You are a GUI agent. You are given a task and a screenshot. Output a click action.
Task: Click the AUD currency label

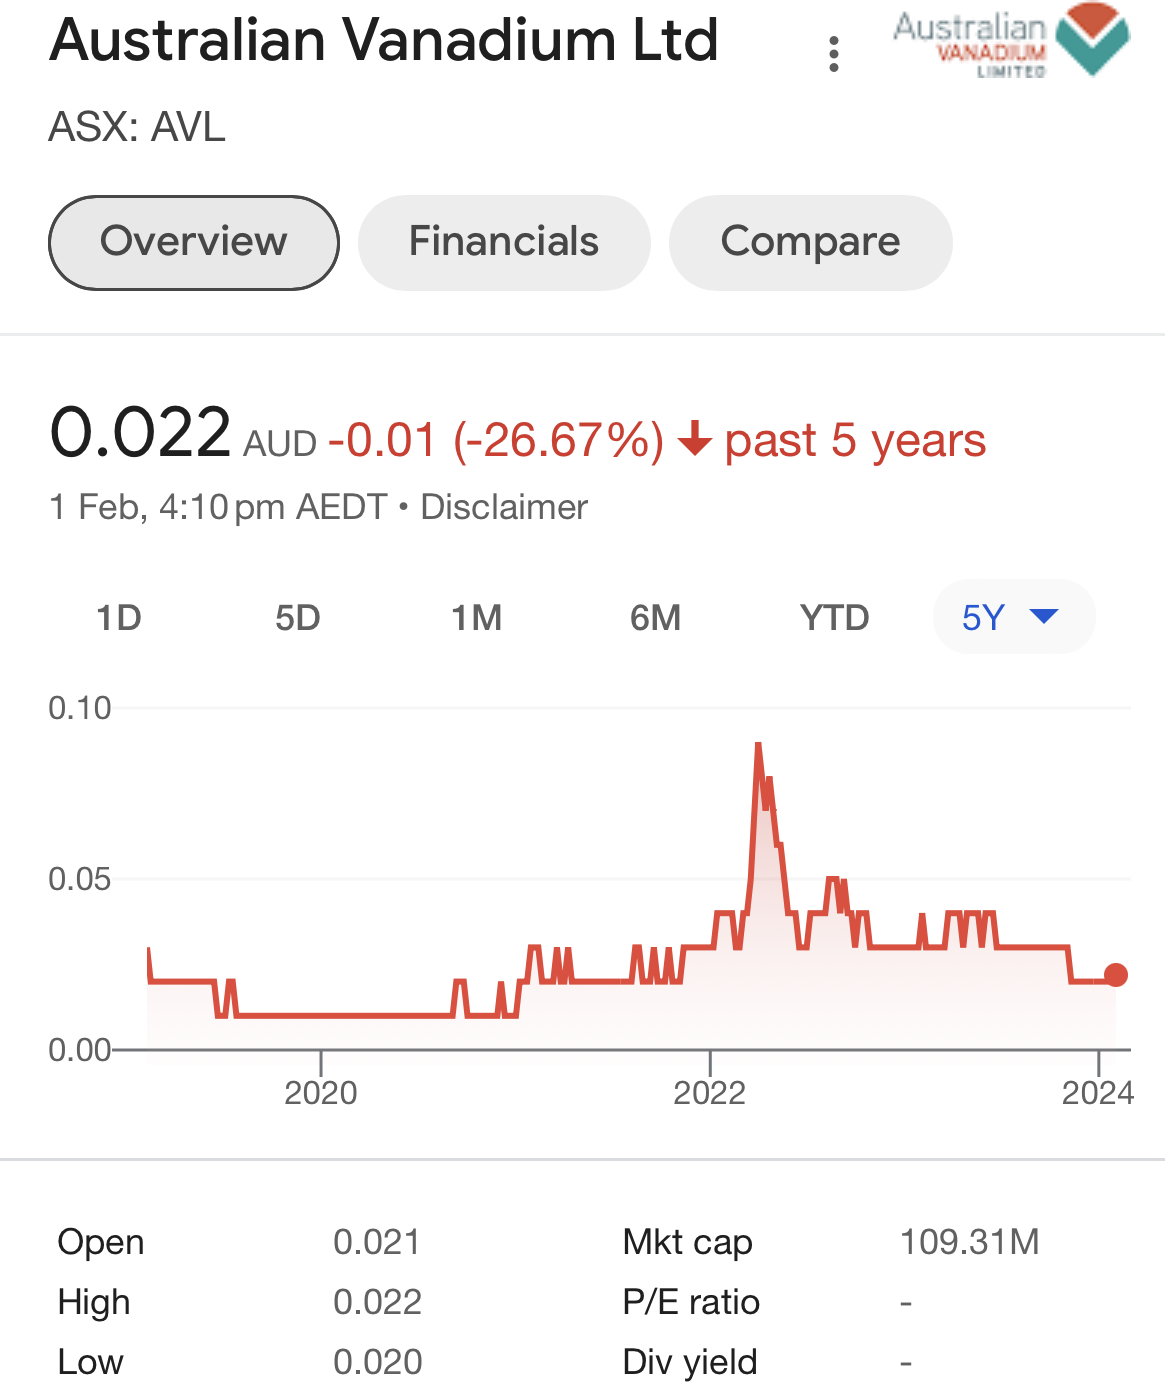point(280,444)
